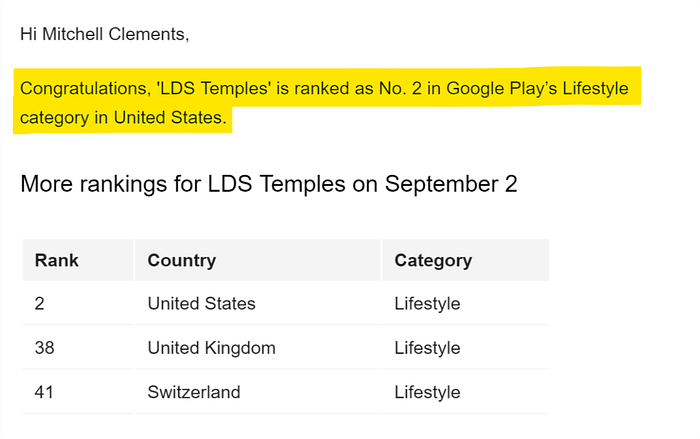This screenshot has height=439, width=700.
Task: Click rank 41 in the table
Action: 44,392
